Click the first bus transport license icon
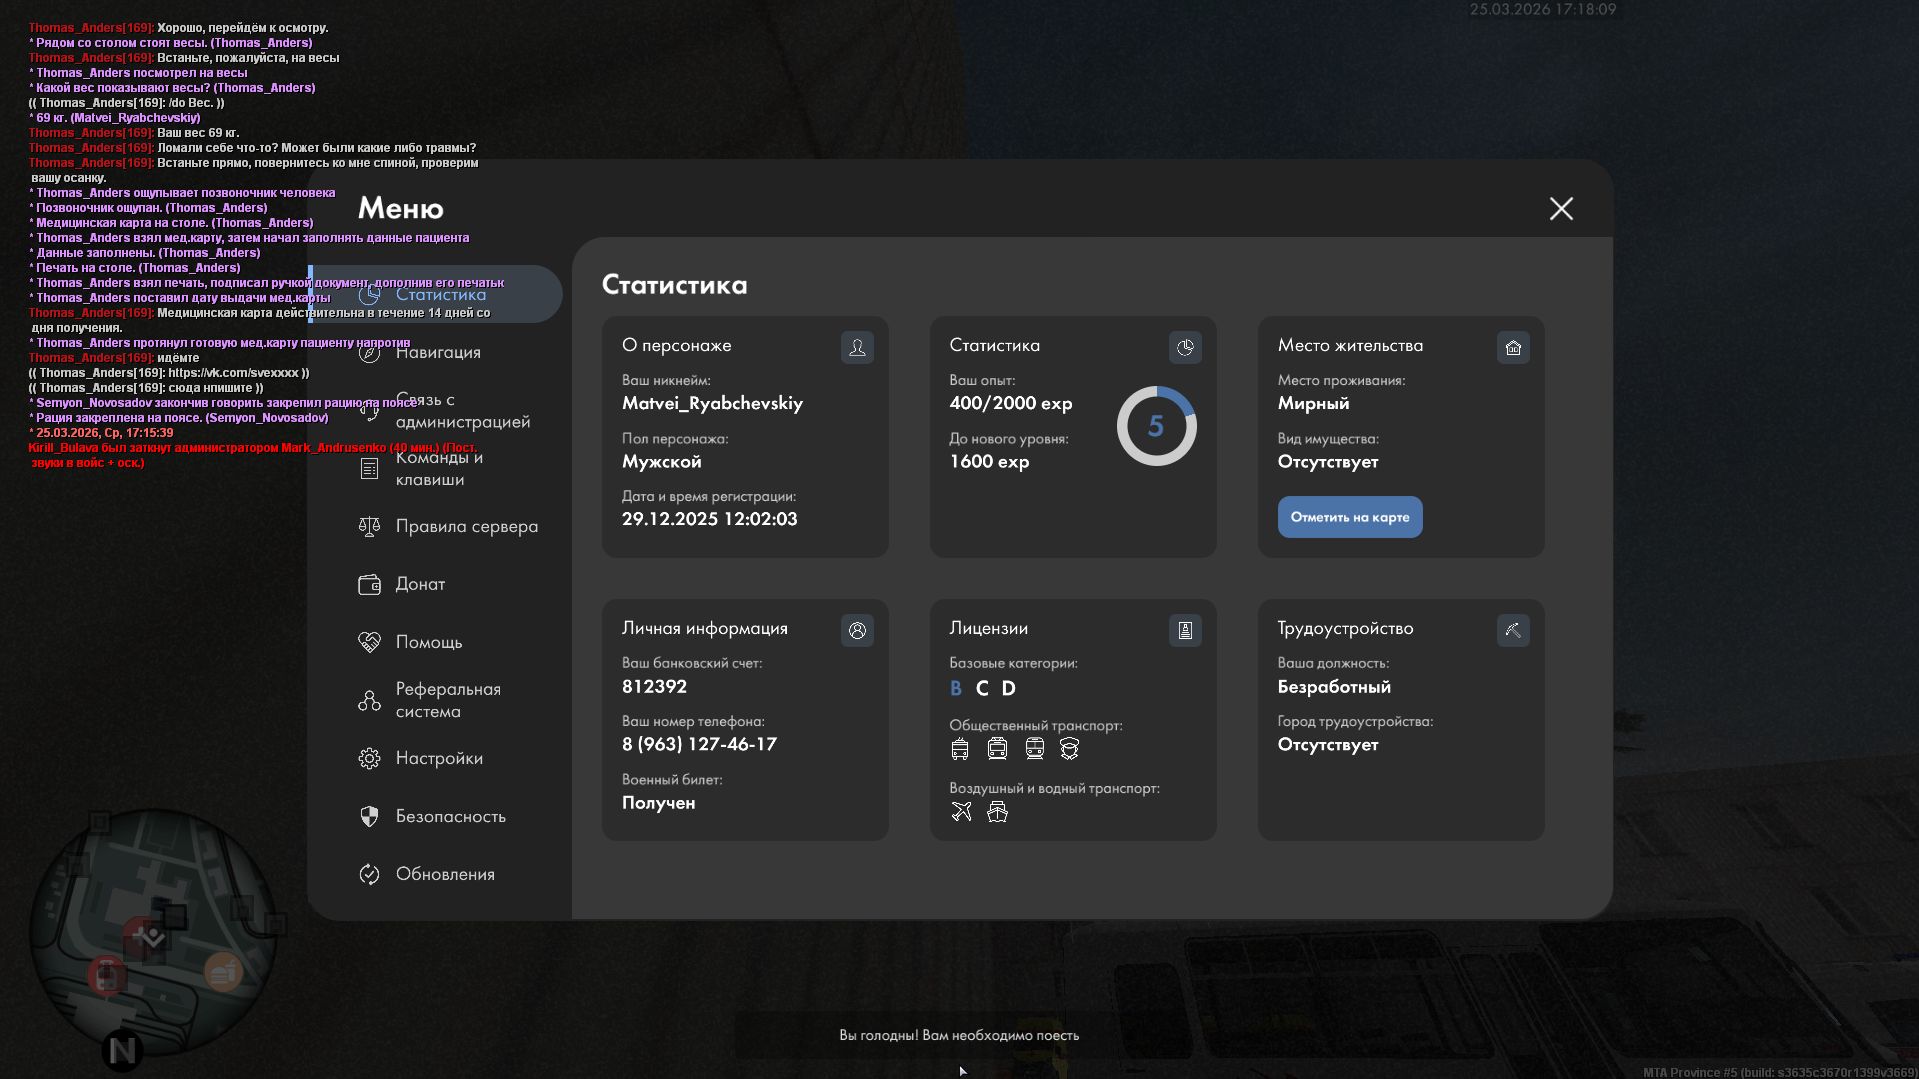This screenshot has height=1079, width=1919. pyautogui.click(x=960, y=749)
